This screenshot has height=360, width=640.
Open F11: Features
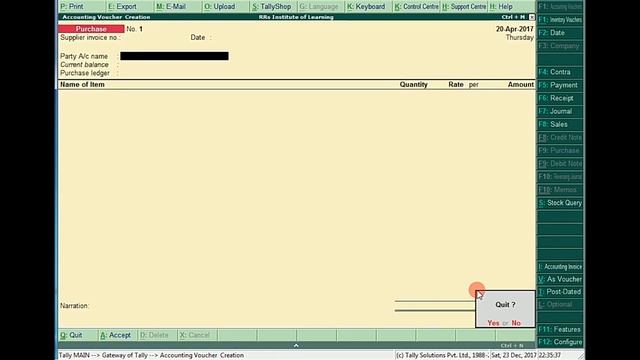pos(560,329)
